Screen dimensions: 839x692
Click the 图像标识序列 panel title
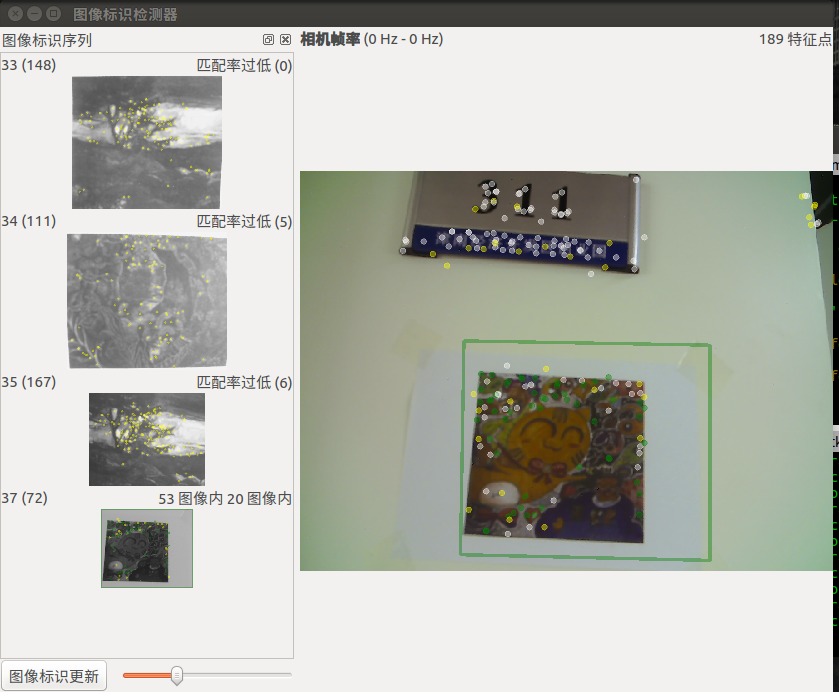click(47, 40)
